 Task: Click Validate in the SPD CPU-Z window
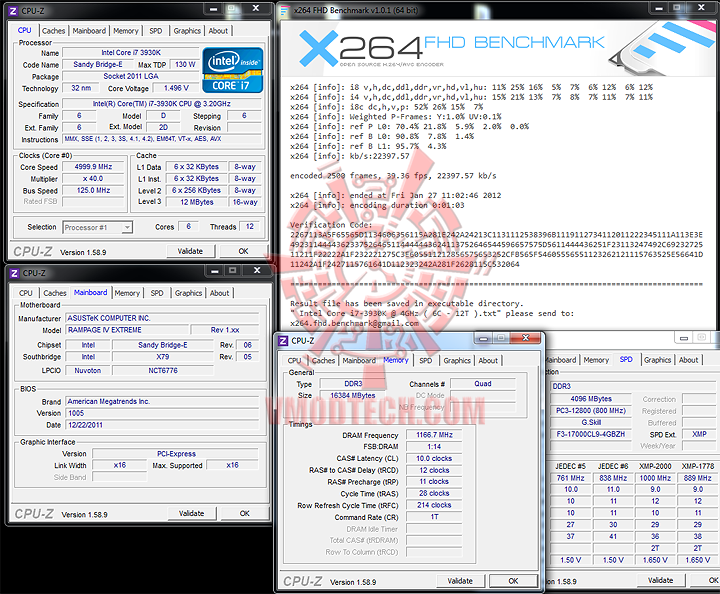pos(660,580)
